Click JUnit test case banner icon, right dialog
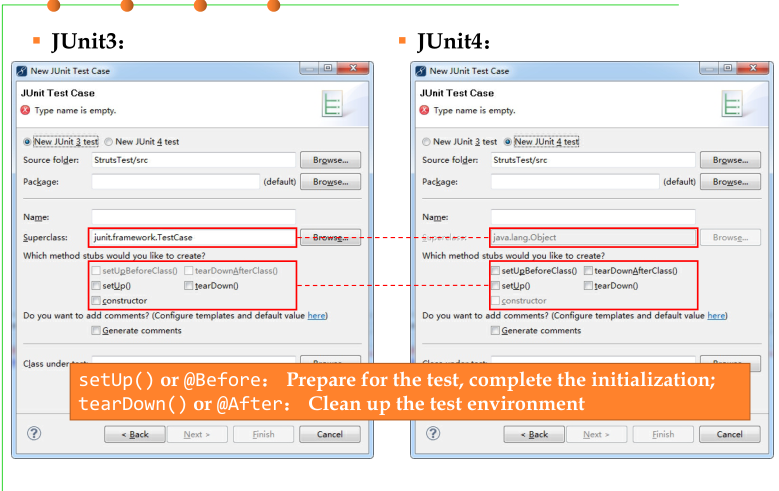 point(731,104)
